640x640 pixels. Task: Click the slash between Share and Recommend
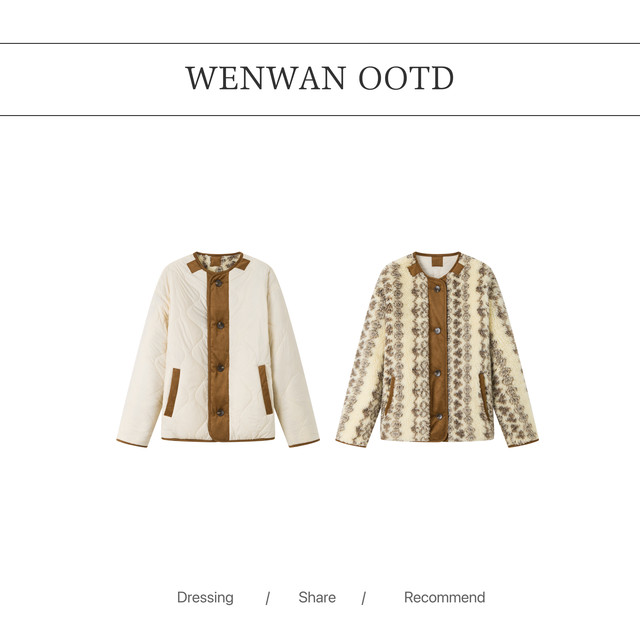(363, 599)
